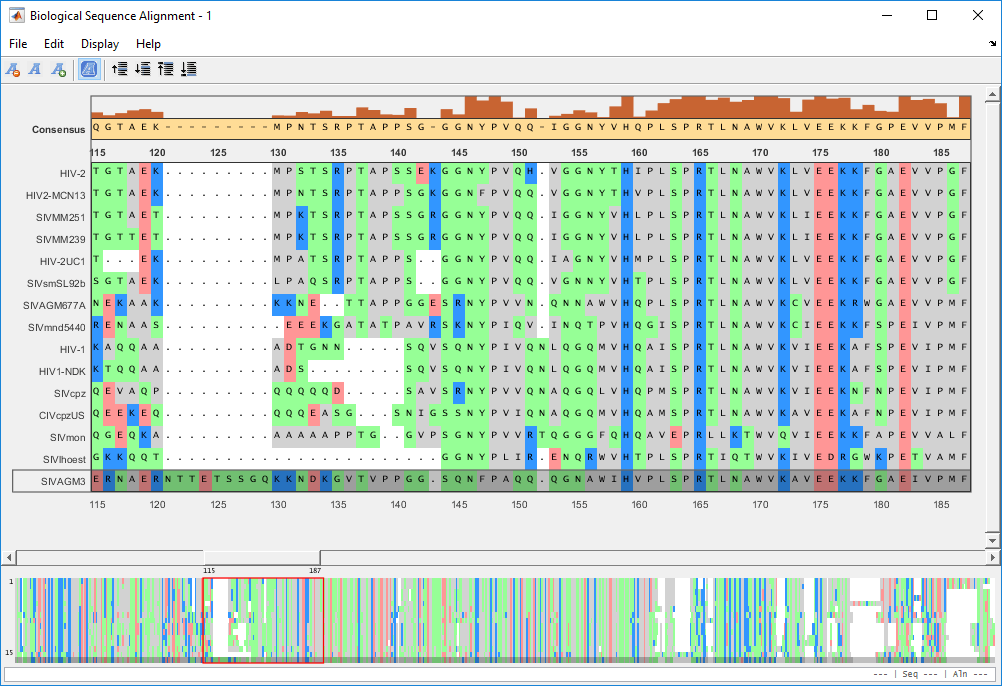This screenshot has width=1002, height=686.
Task: Open the Display menu
Action: tap(100, 43)
